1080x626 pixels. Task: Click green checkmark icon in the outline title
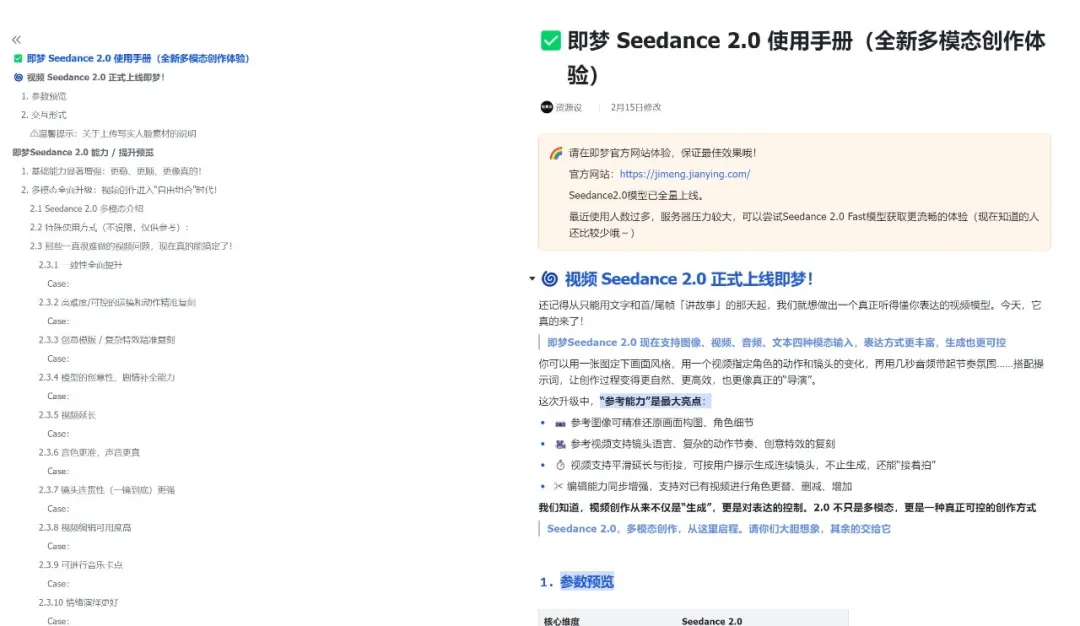click(18, 58)
